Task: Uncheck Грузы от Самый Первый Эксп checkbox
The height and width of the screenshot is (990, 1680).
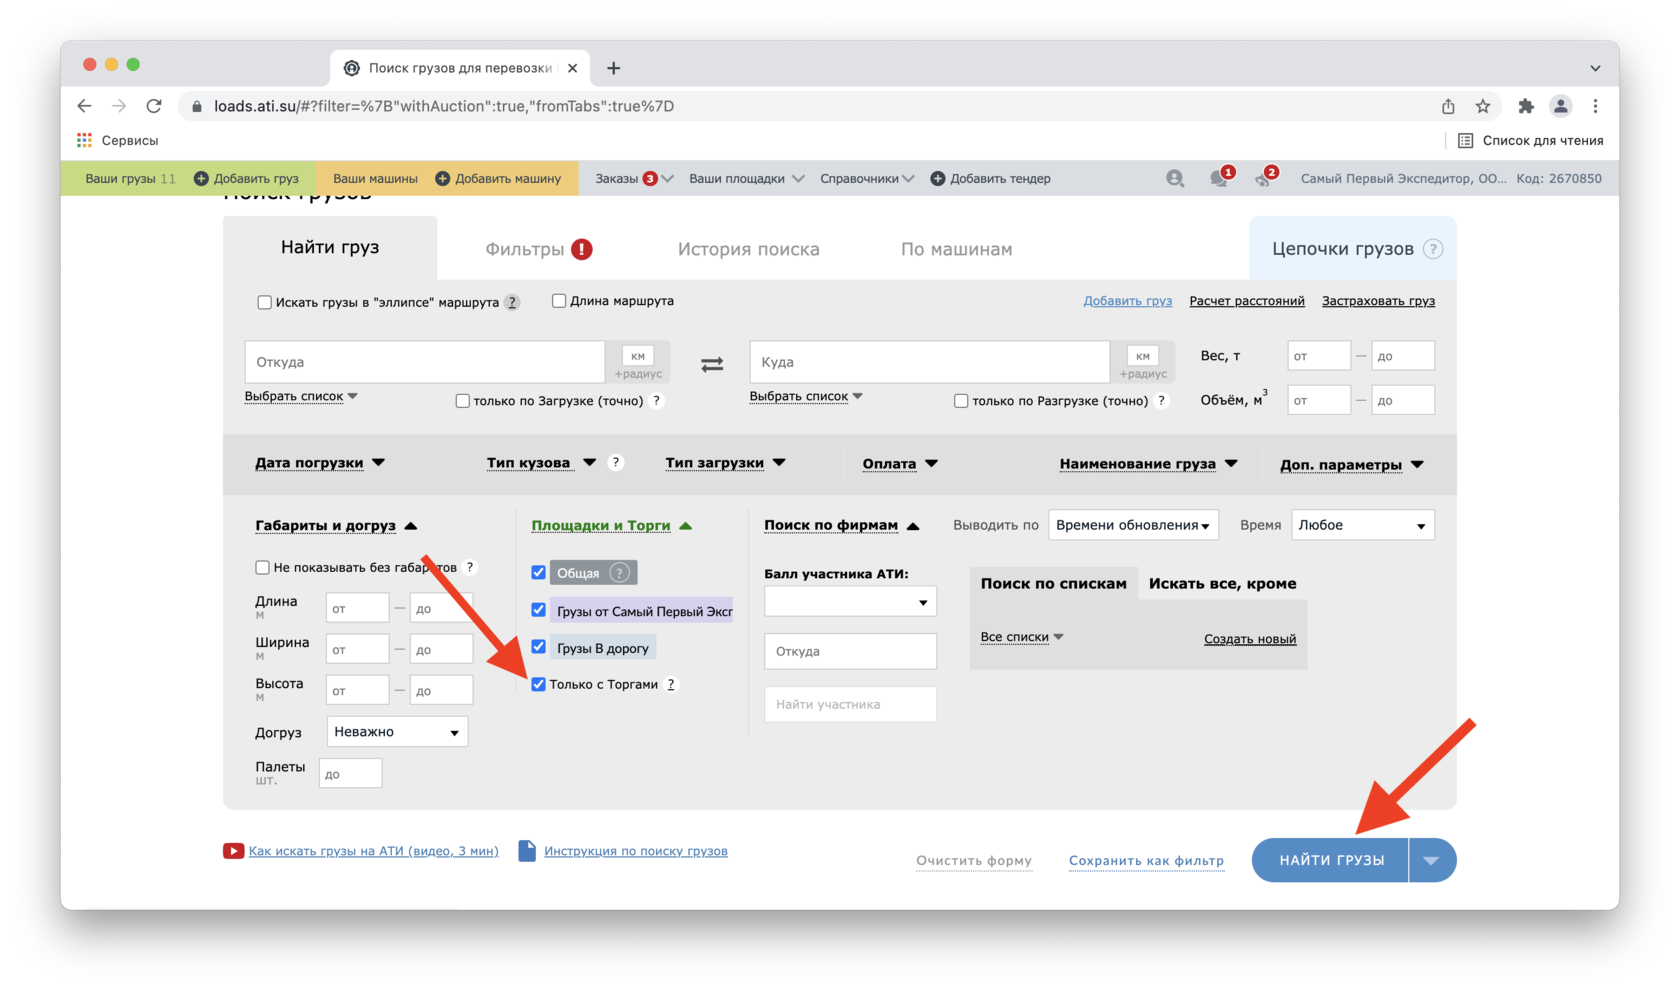Action: pos(538,610)
